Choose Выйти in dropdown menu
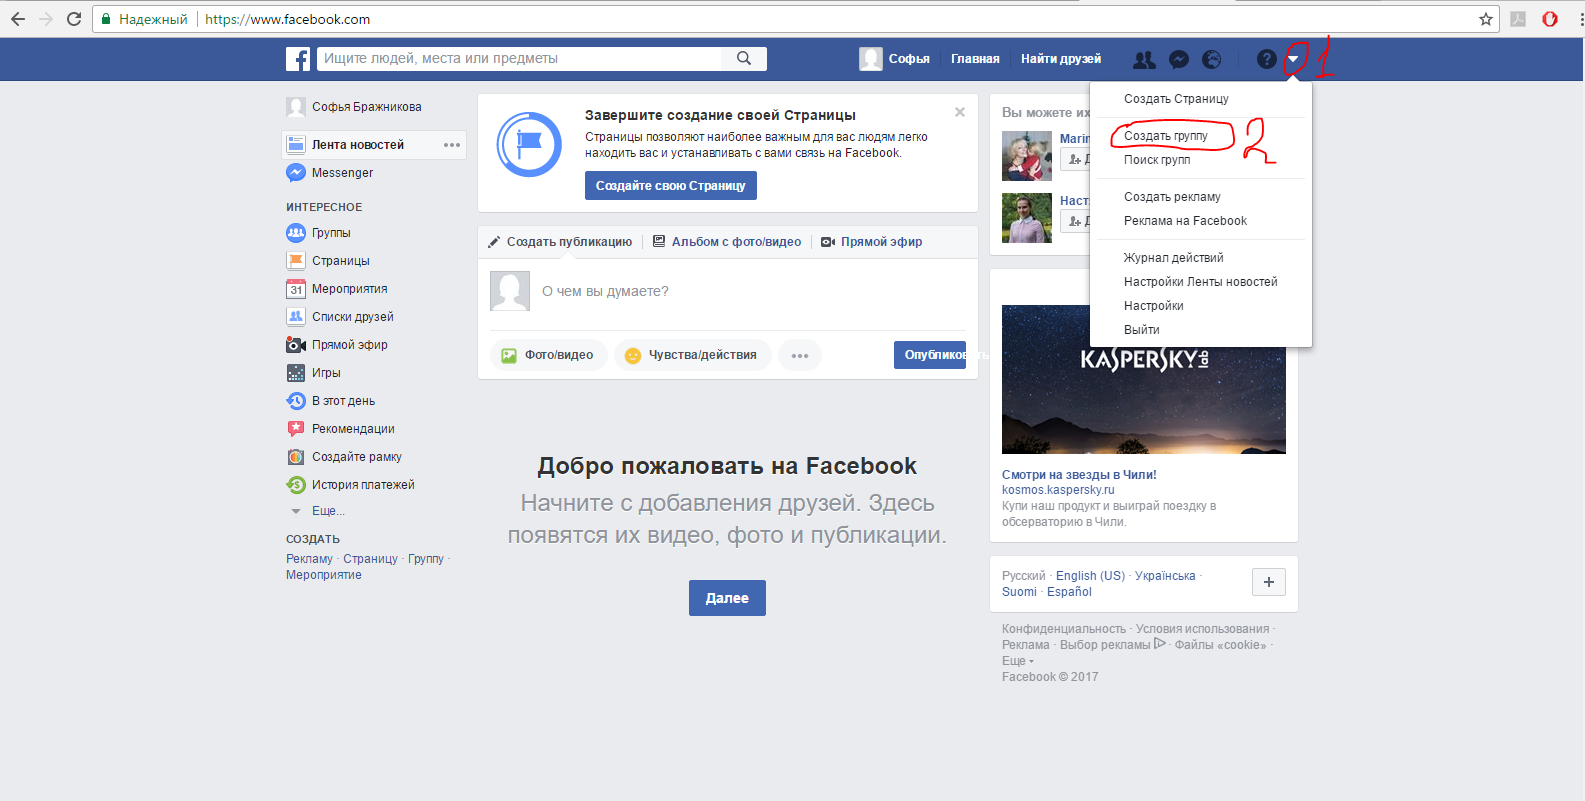This screenshot has width=1585, height=801. point(1141,330)
